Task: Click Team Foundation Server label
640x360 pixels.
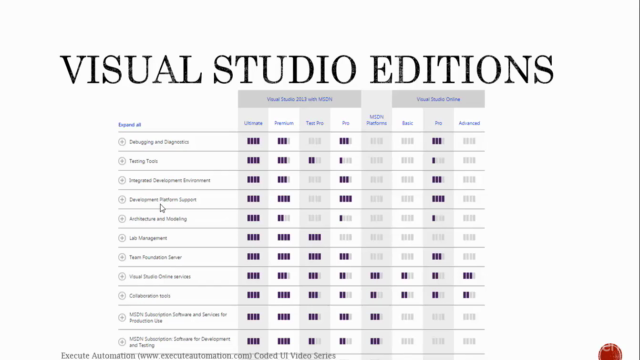Action: click(156, 257)
